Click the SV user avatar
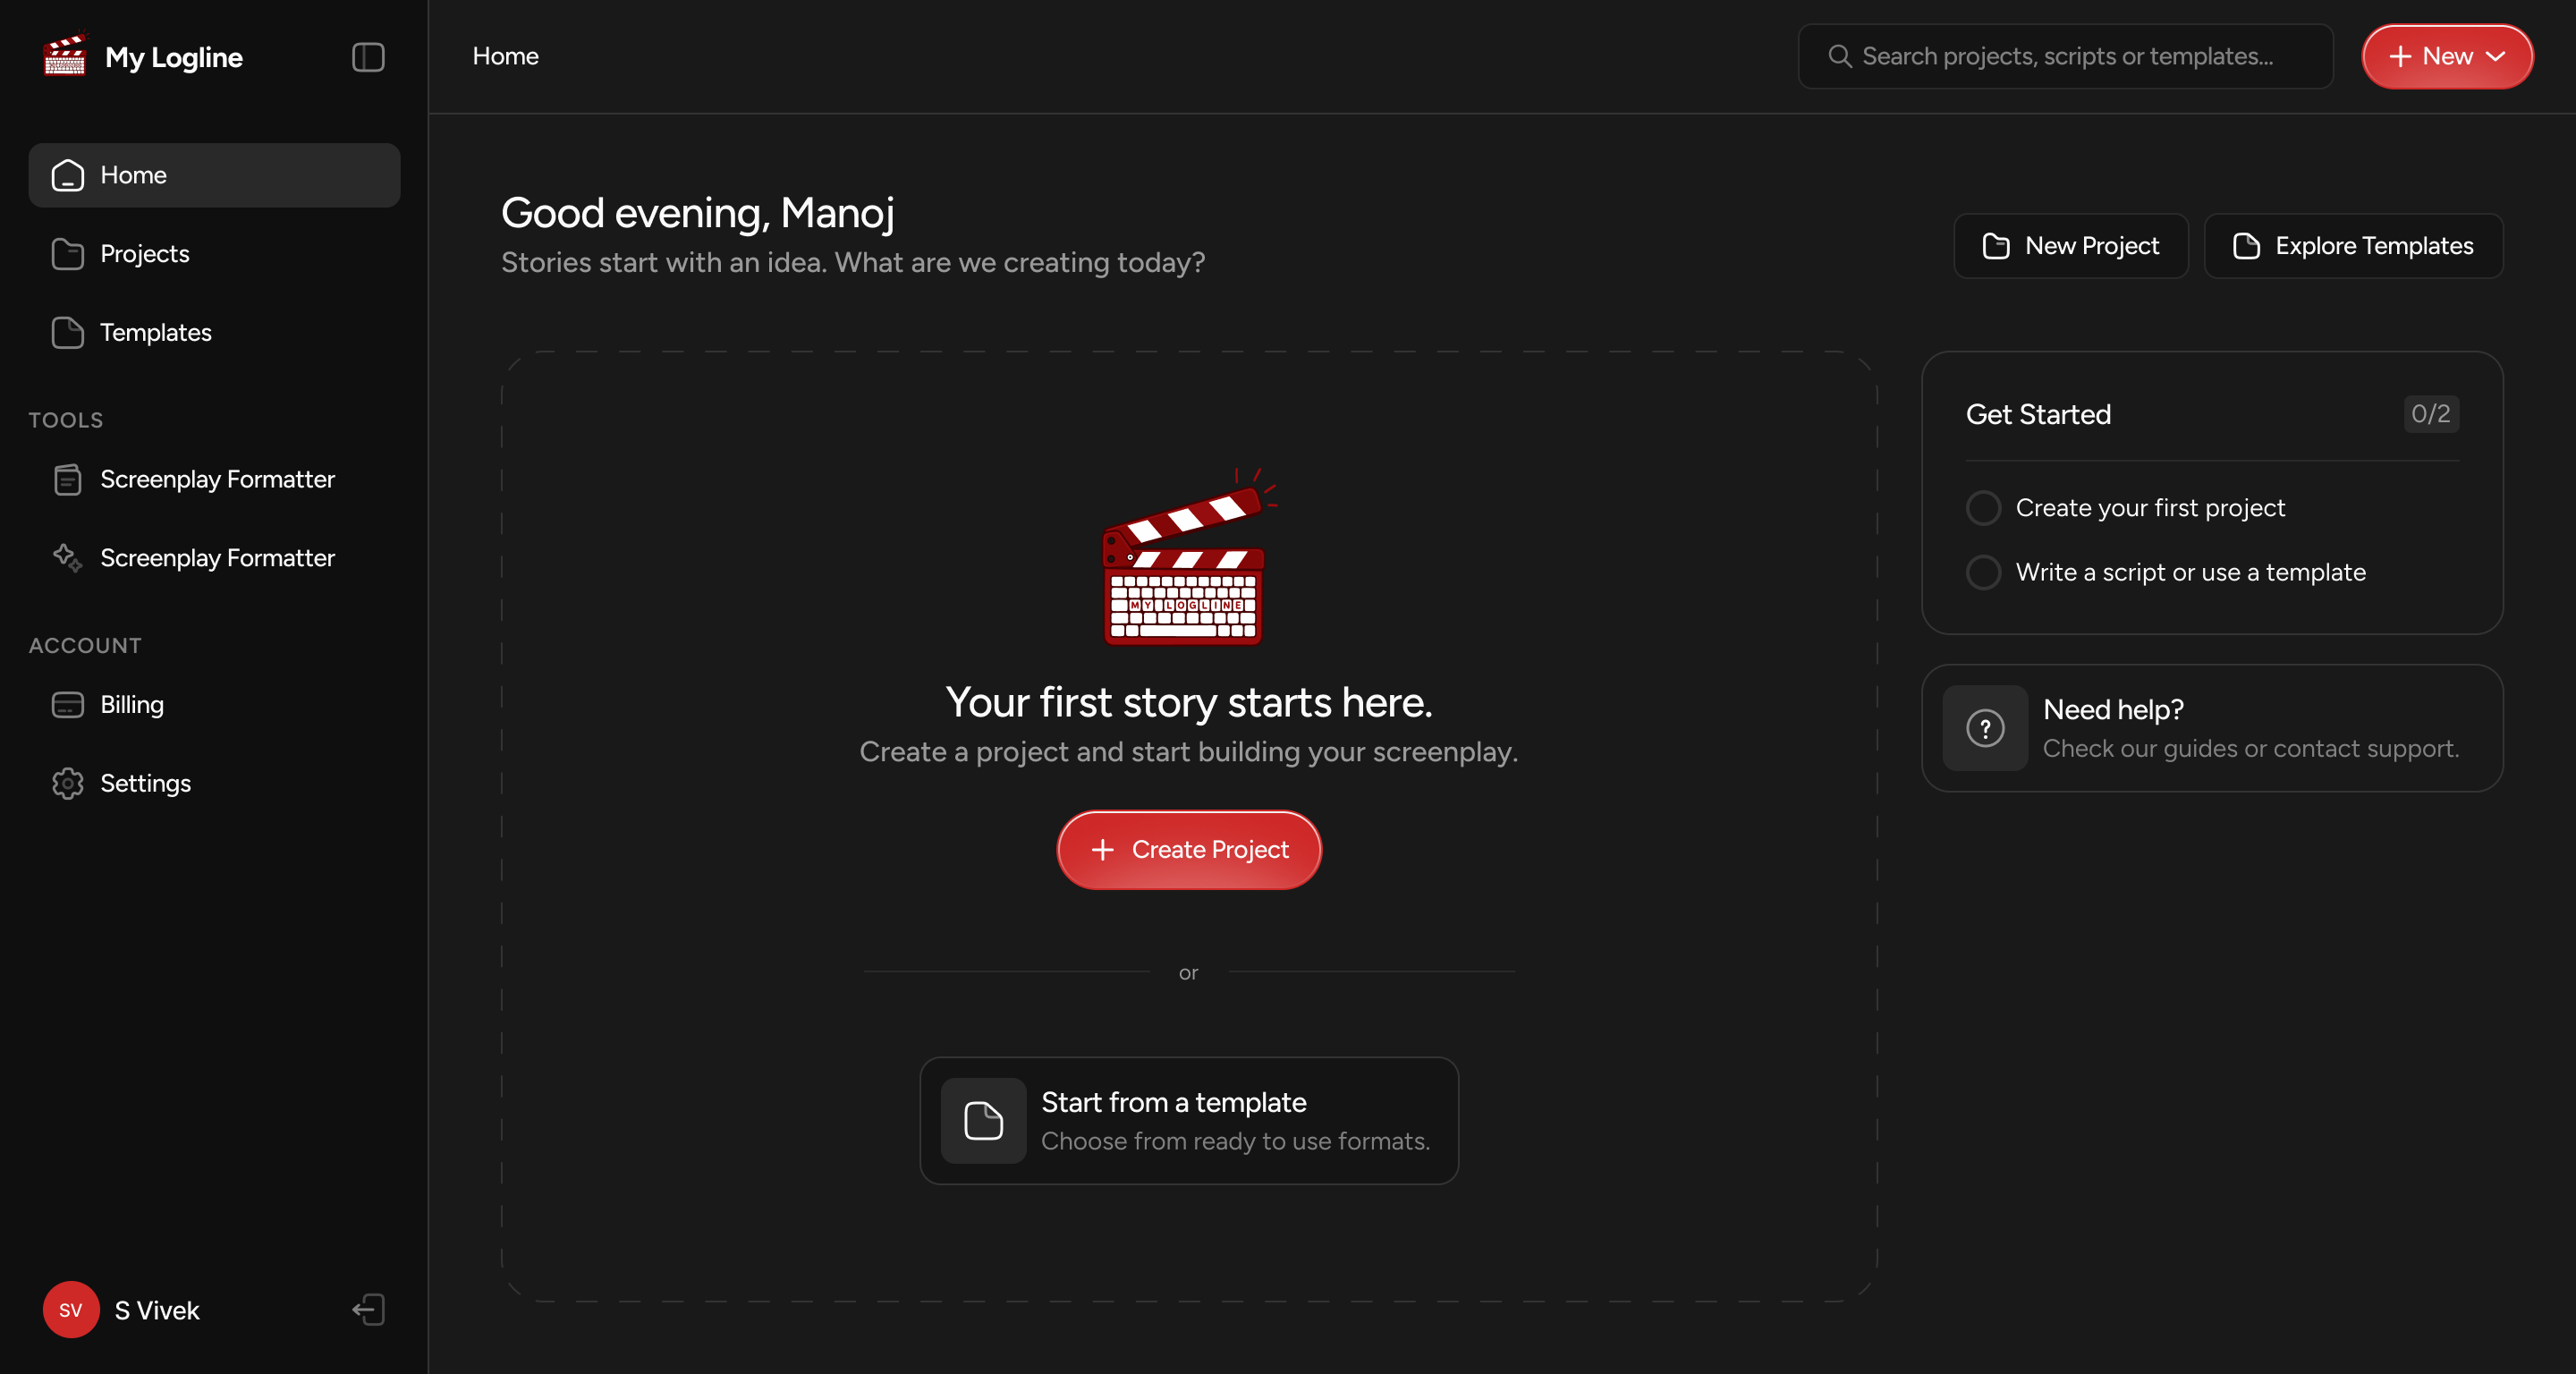2576x1374 pixels. tap(71, 1309)
